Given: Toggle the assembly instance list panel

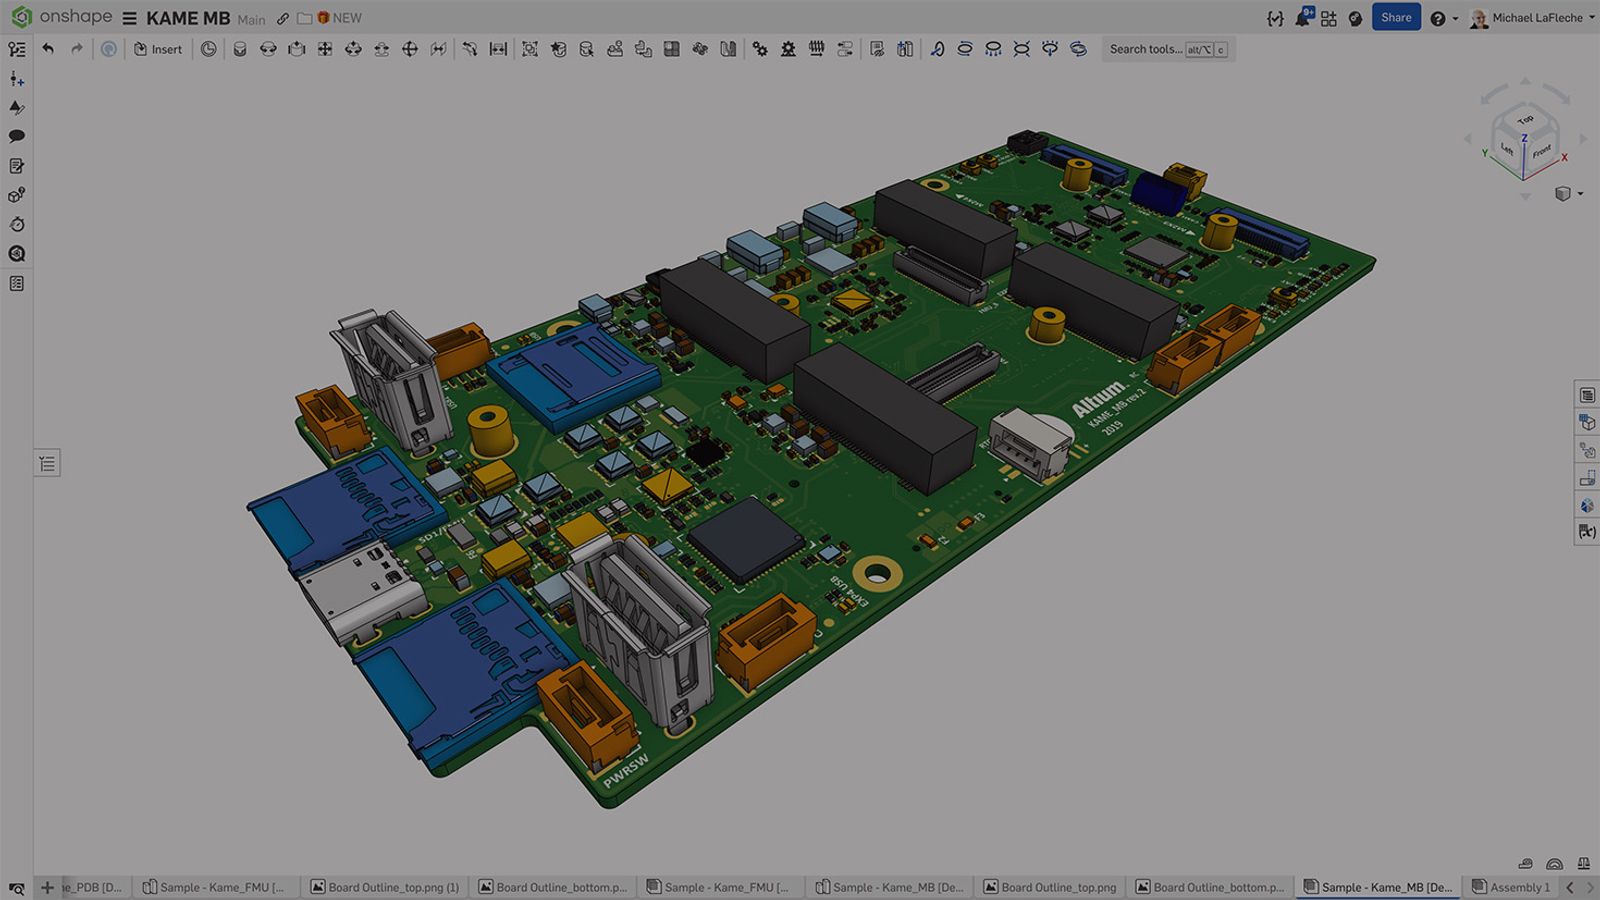Looking at the screenshot, I should [x=46, y=462].
